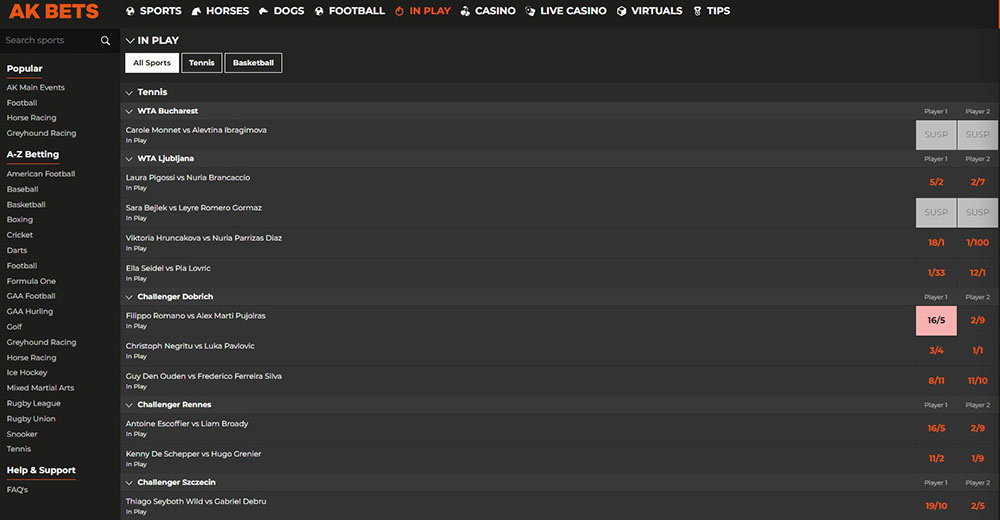The width and height of the screenshot is (1000, 520).
Task: Open American Football in A-Z Betting
Action: click(x=41, y=174)
